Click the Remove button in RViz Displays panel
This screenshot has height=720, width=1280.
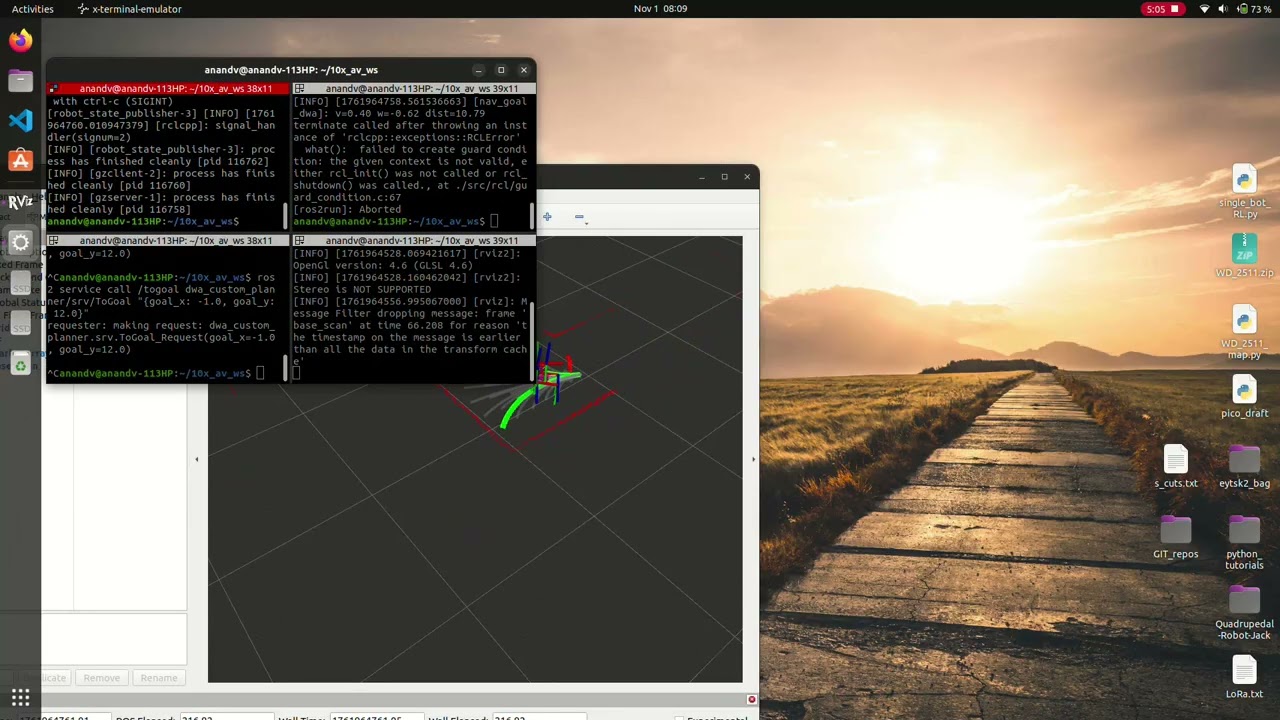pyautogui.click(x=101, y=678)
